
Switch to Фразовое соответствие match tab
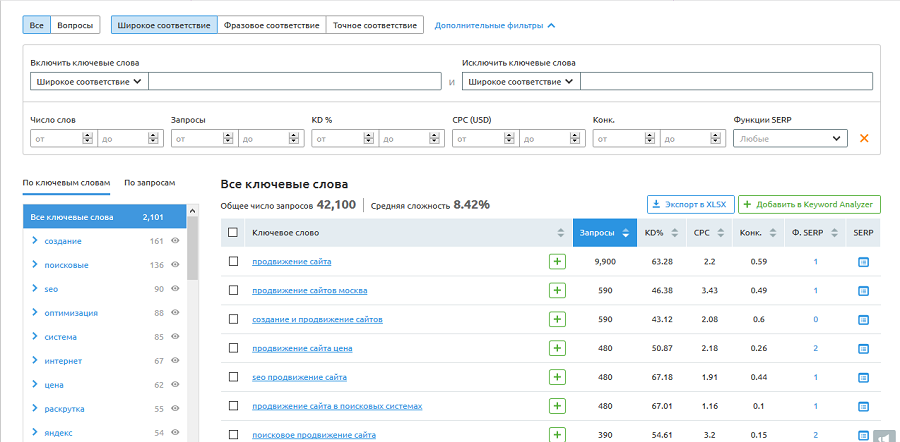[x=271, y=25]
